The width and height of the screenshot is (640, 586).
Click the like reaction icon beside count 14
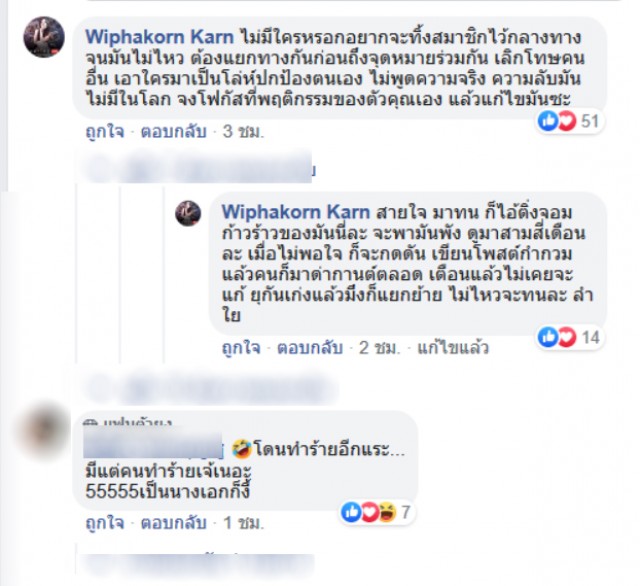pyautogui.click(x=548, y=337)
